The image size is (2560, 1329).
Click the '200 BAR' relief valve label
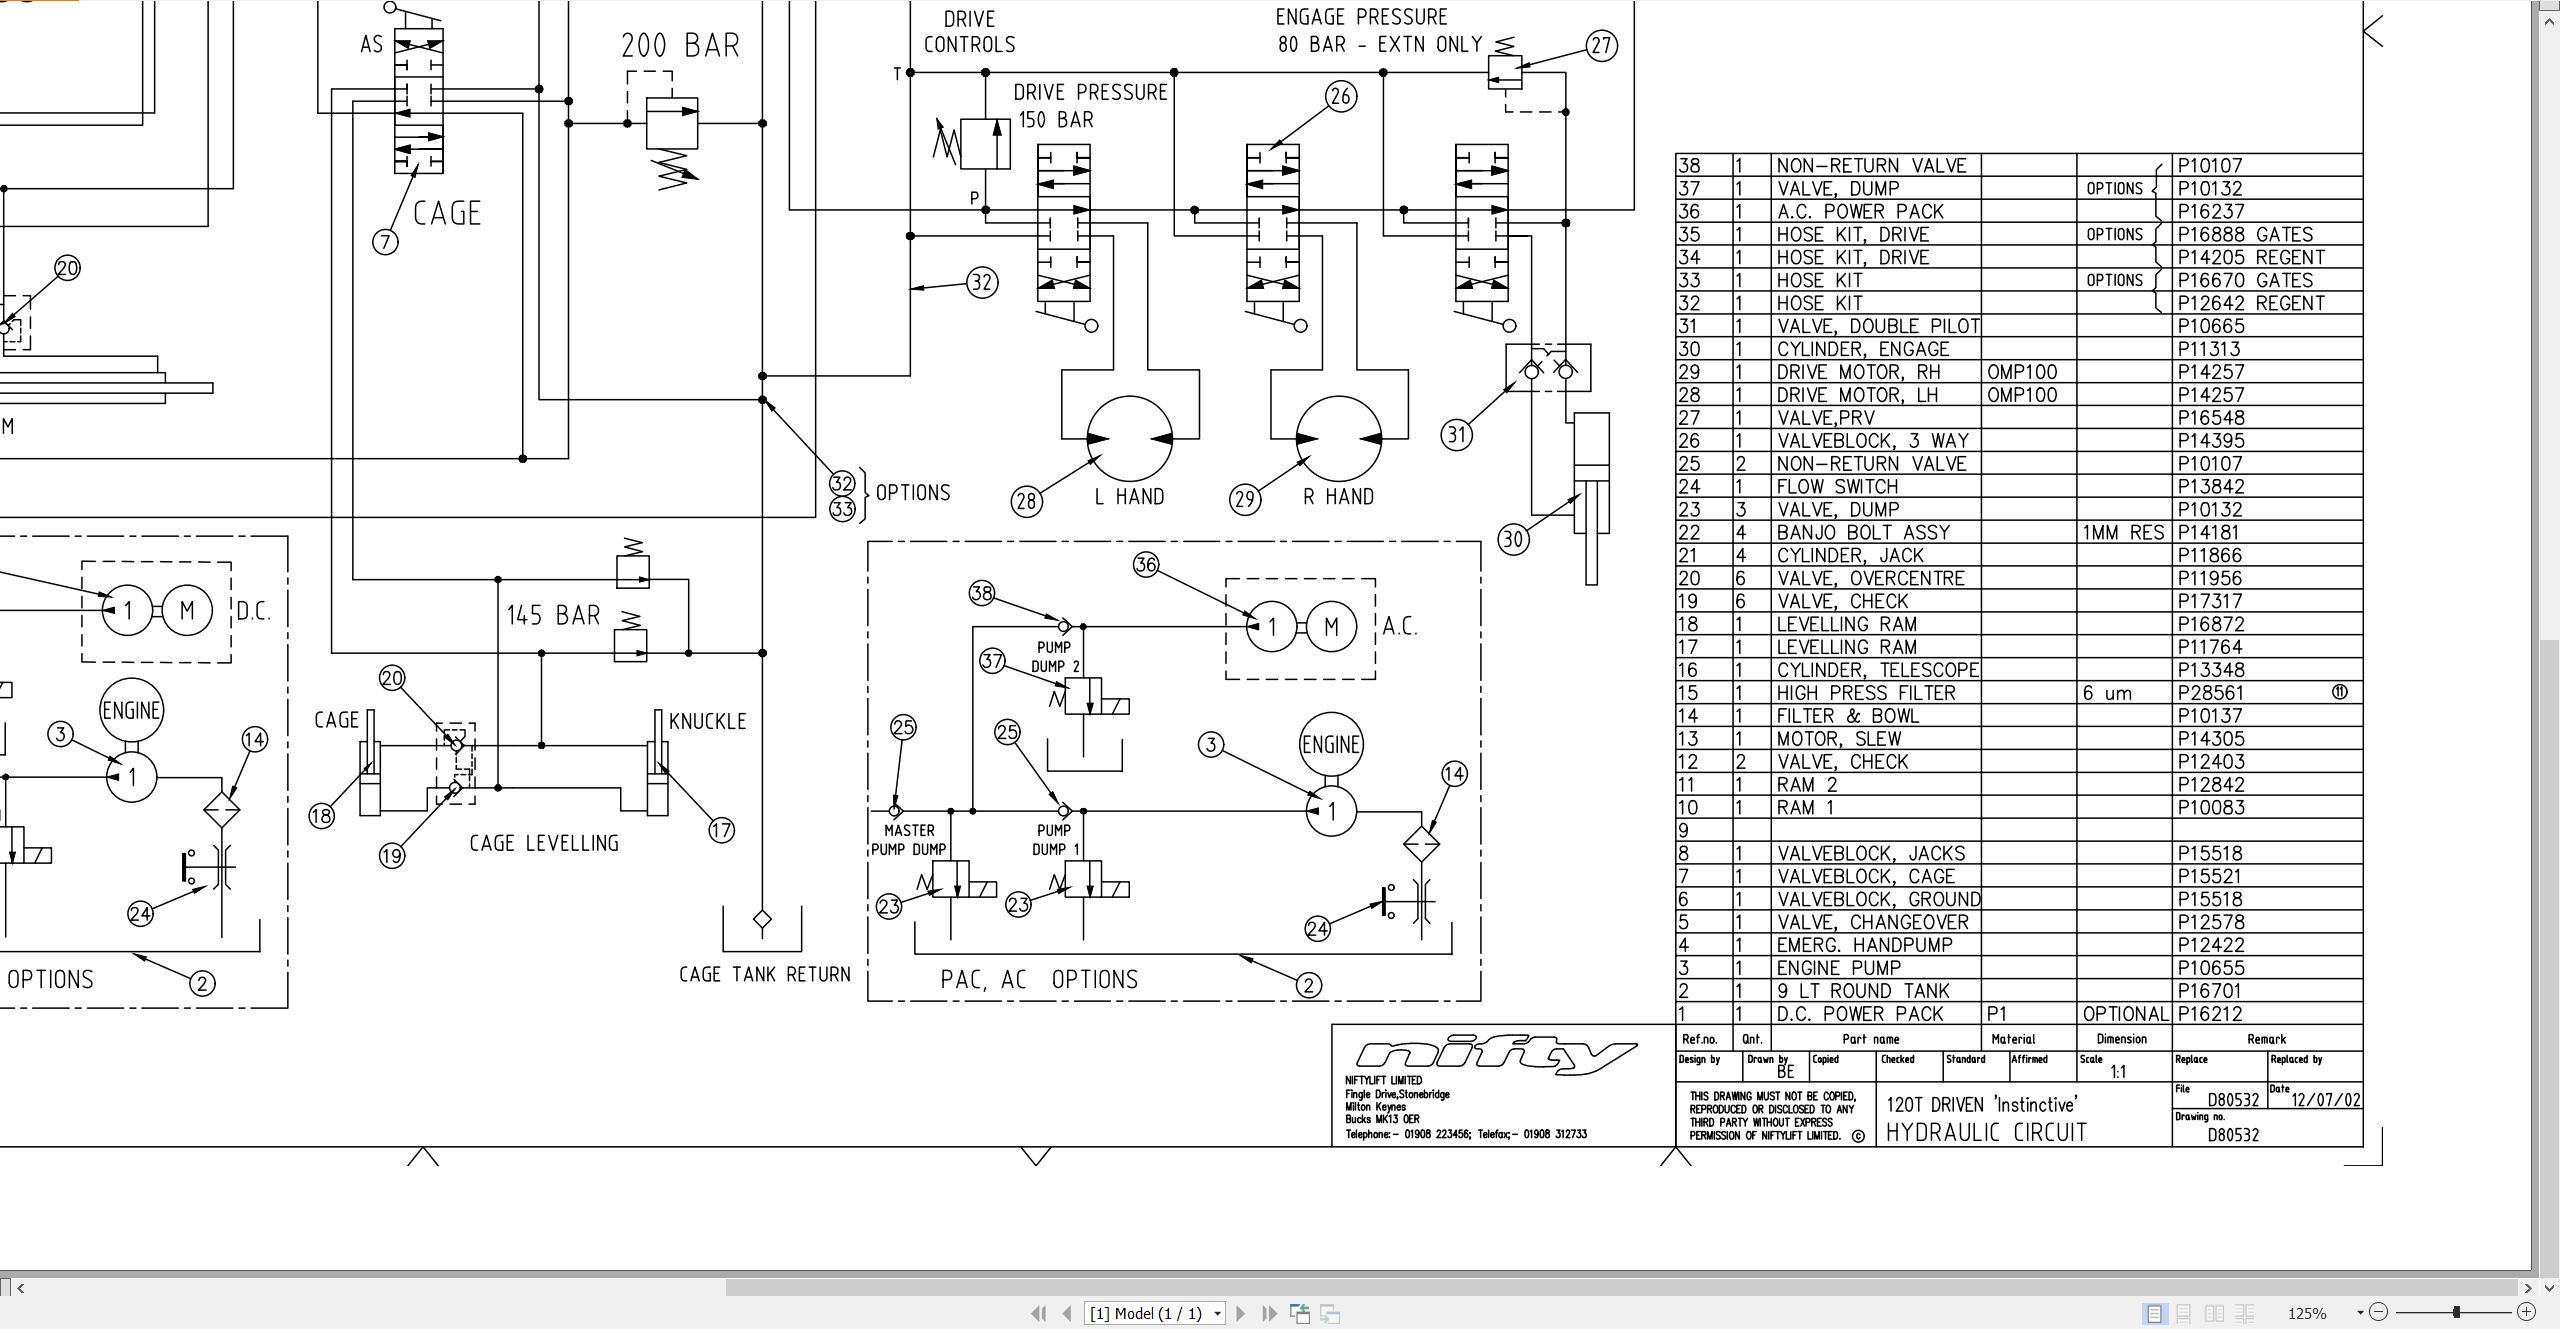(x=680, y=46)
